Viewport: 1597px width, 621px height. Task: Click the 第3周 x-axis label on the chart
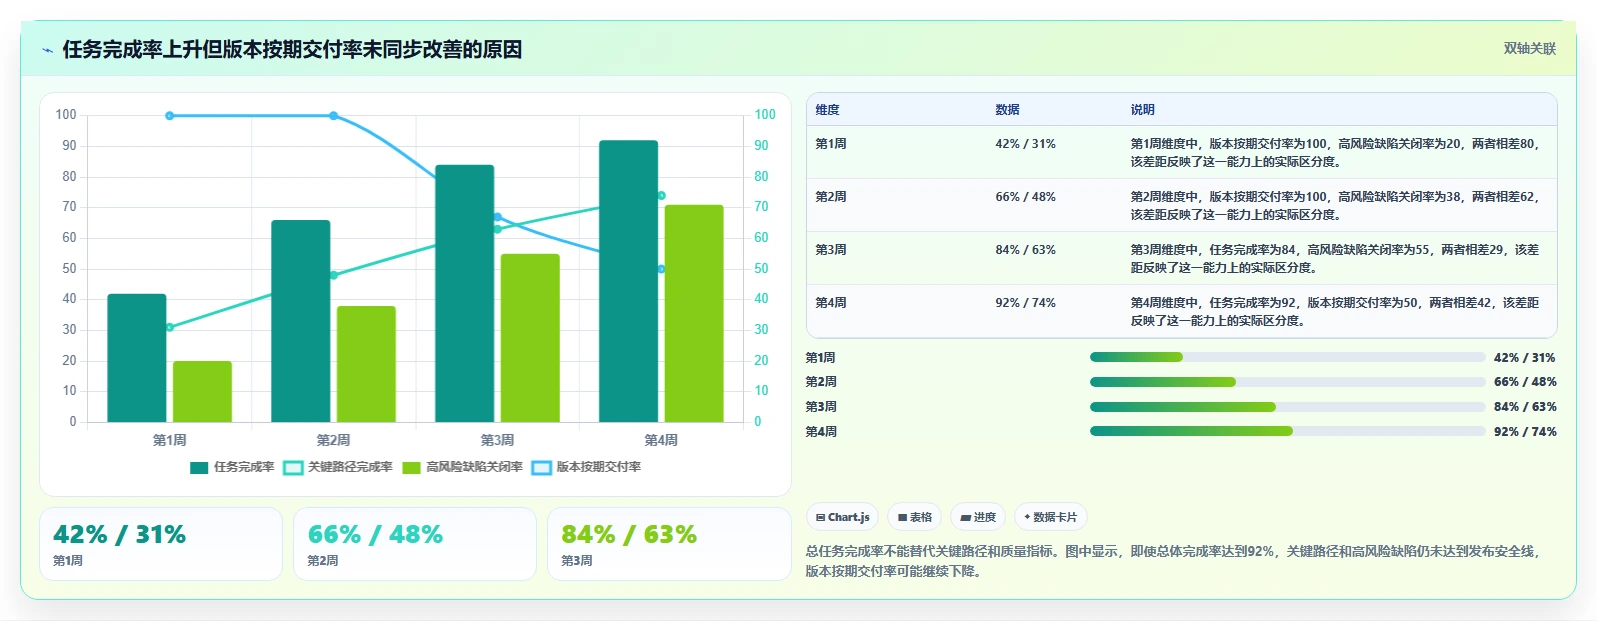pyautogui.click(x=497, y=440)
